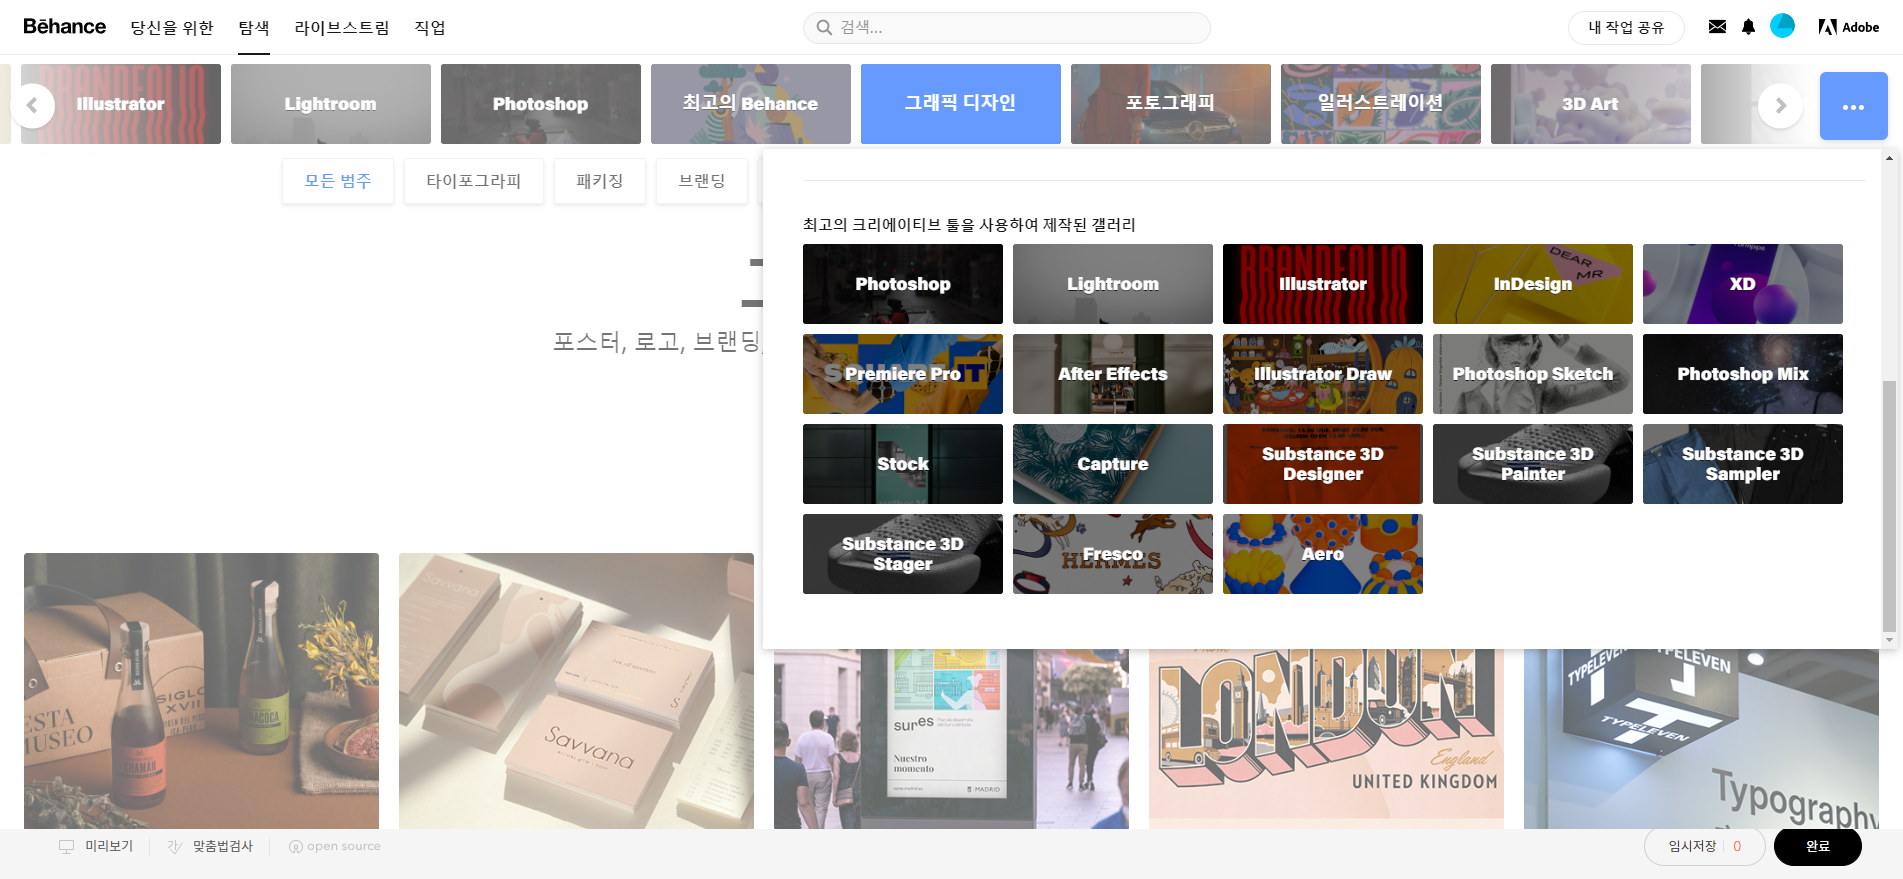Screen dimensions: 1903x879
Task: Click the 맞춤법검사 link
Action: pyautogui.click(x=223, y=847)
